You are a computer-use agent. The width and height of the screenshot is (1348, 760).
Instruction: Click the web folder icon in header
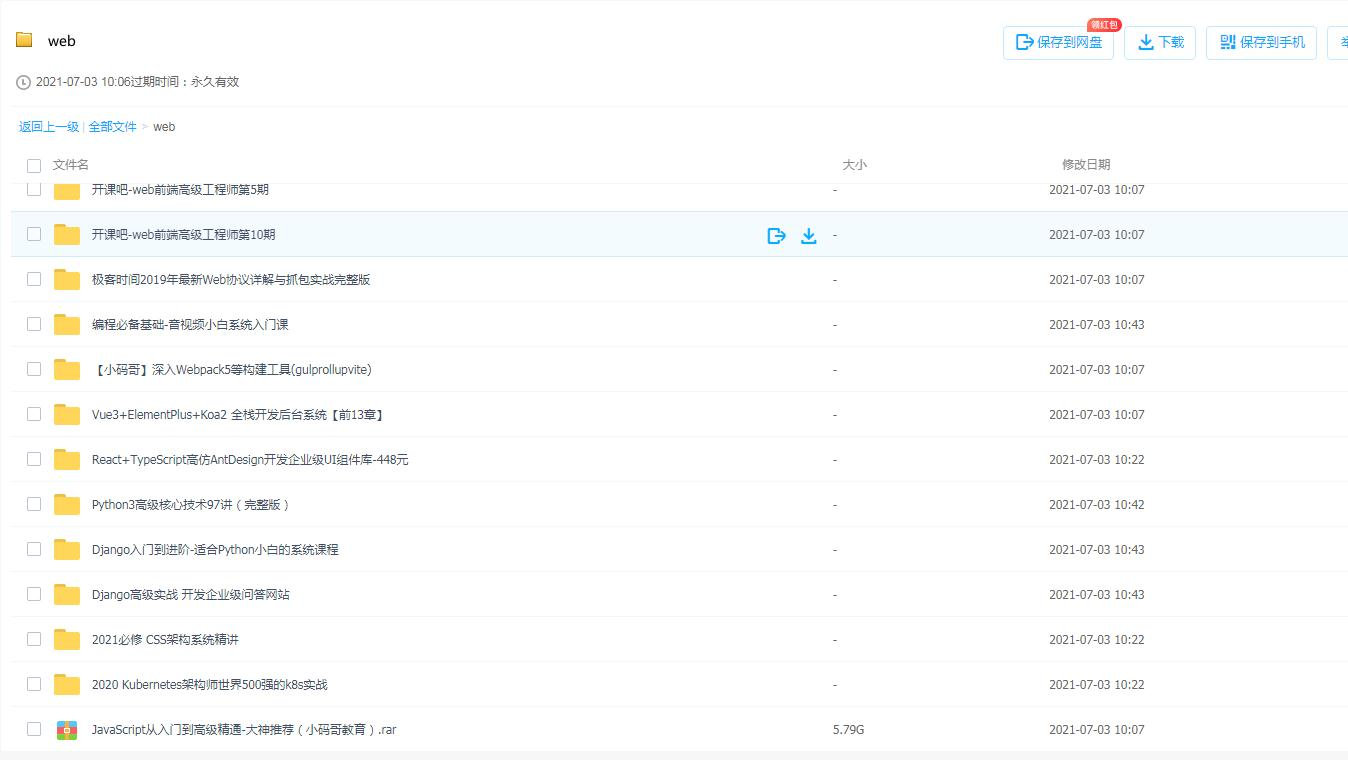click(24, 40)
